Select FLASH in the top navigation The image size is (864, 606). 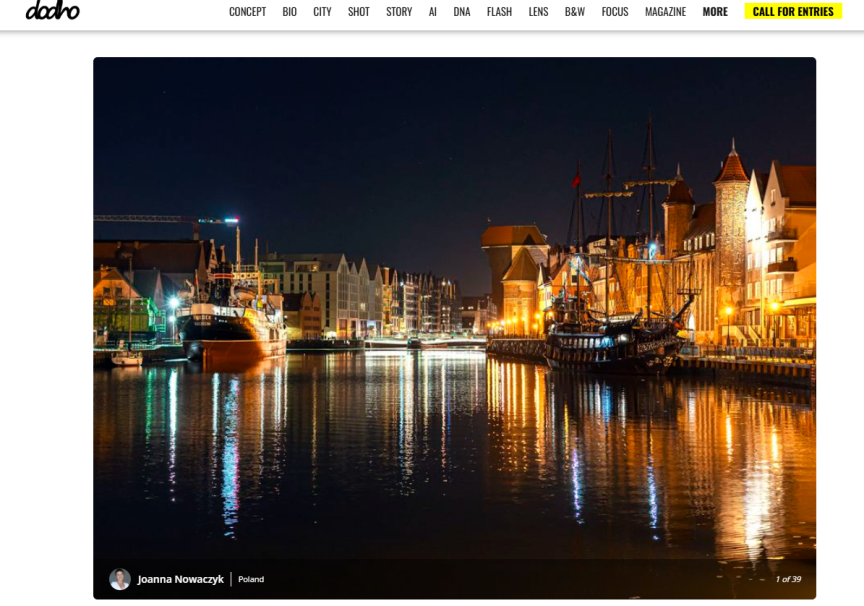pos(499,12)
